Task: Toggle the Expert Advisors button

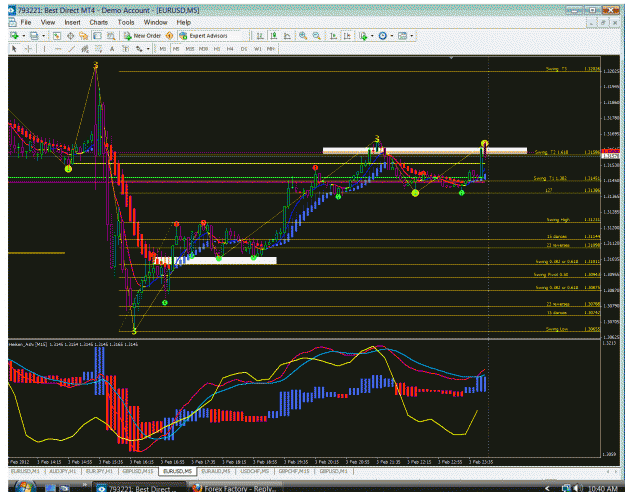Action: coord(203,36)
